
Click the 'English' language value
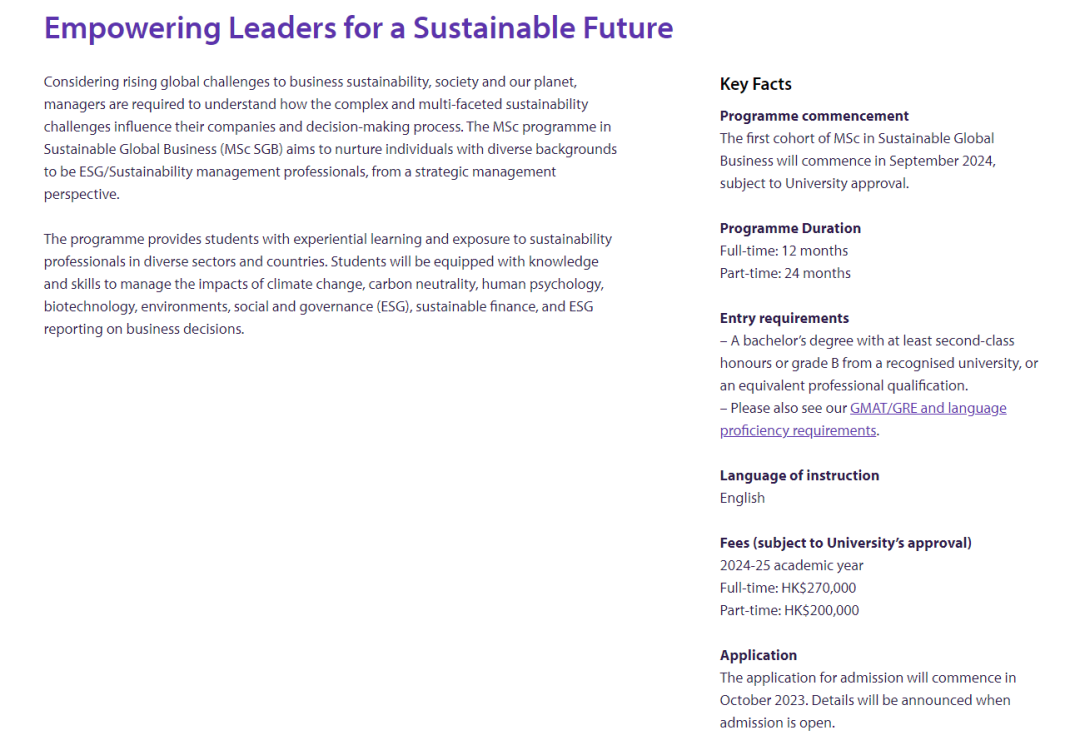tap(742, 498)
